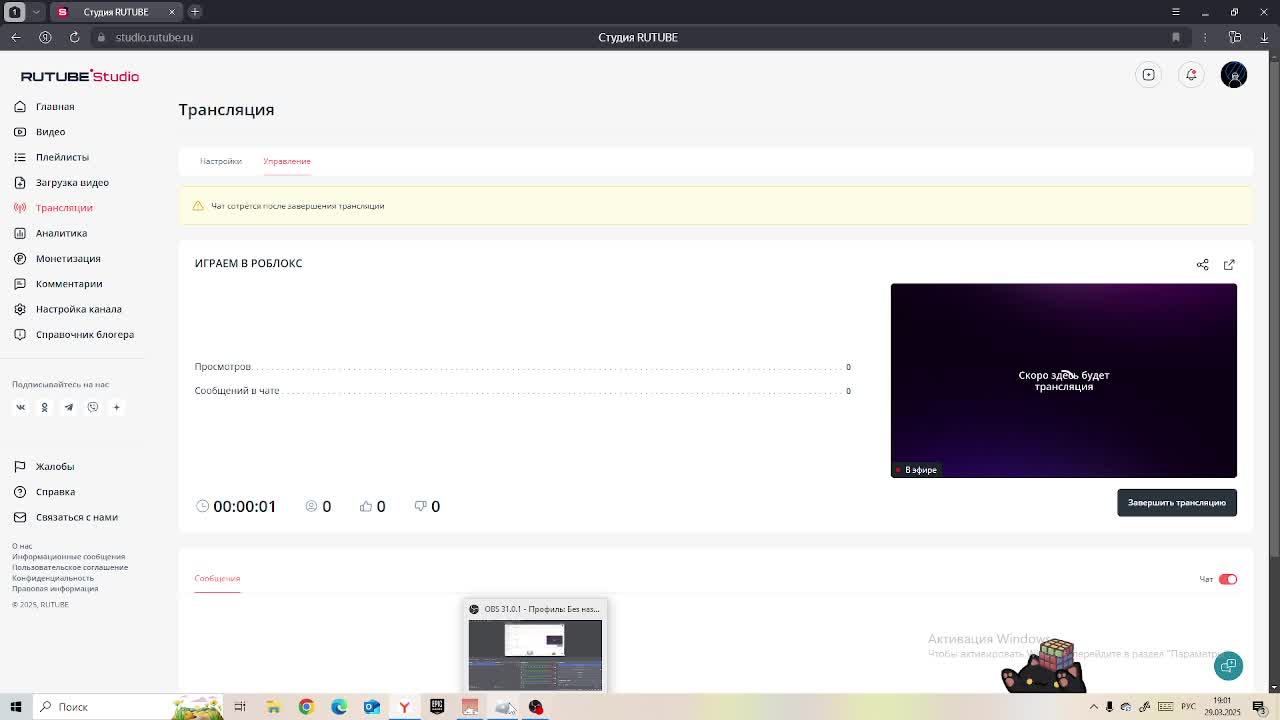The image size is (1280, 720).
Task: Click the share stream icon
Action: click(1203, 264)
